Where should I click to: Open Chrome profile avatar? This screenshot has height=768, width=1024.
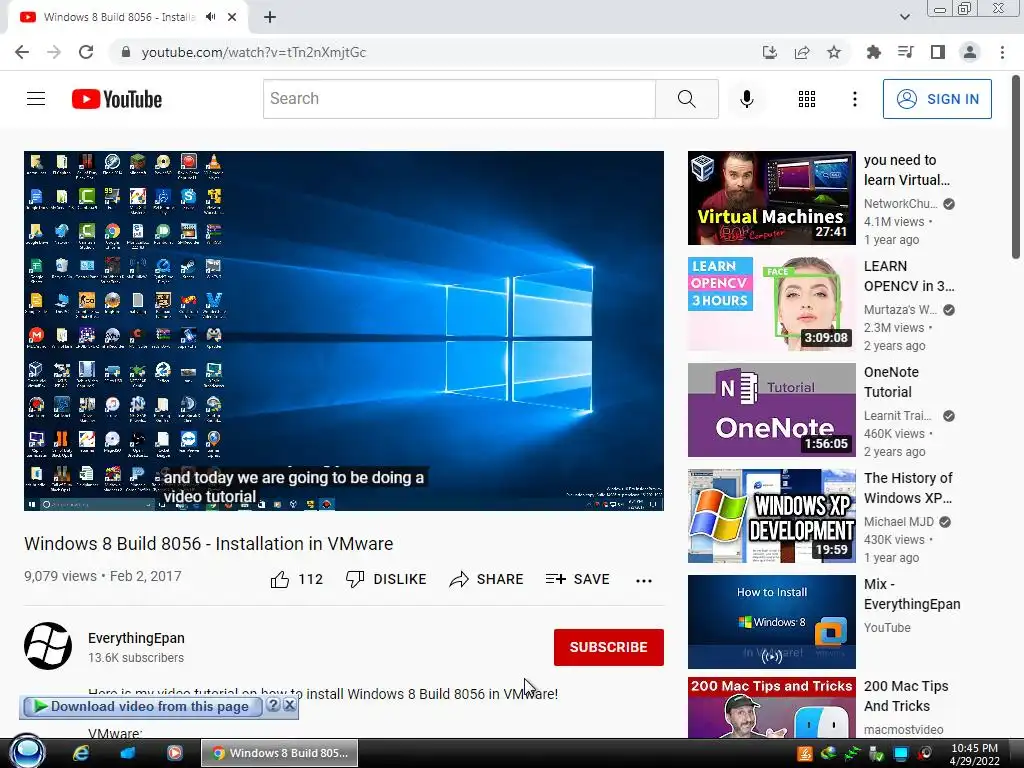pyautogui.click(x=970, y=52)
